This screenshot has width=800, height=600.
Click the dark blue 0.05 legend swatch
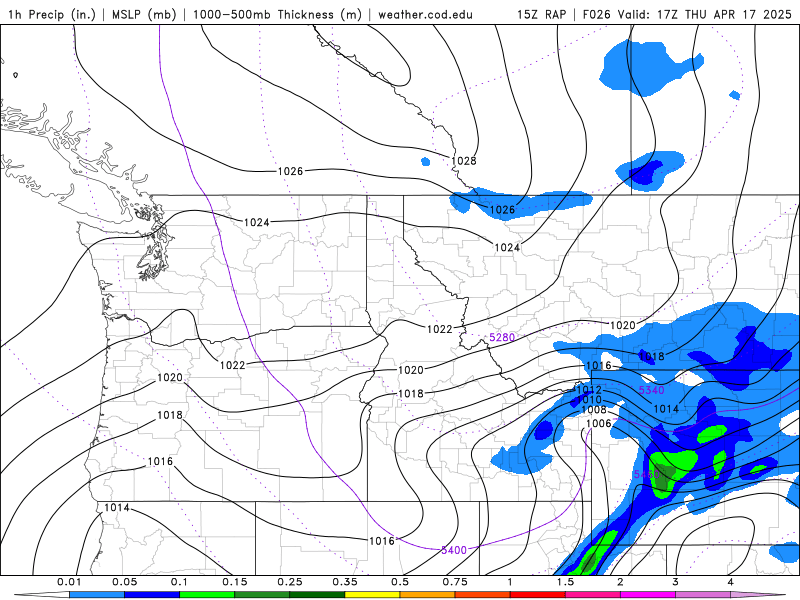[152, 595]
